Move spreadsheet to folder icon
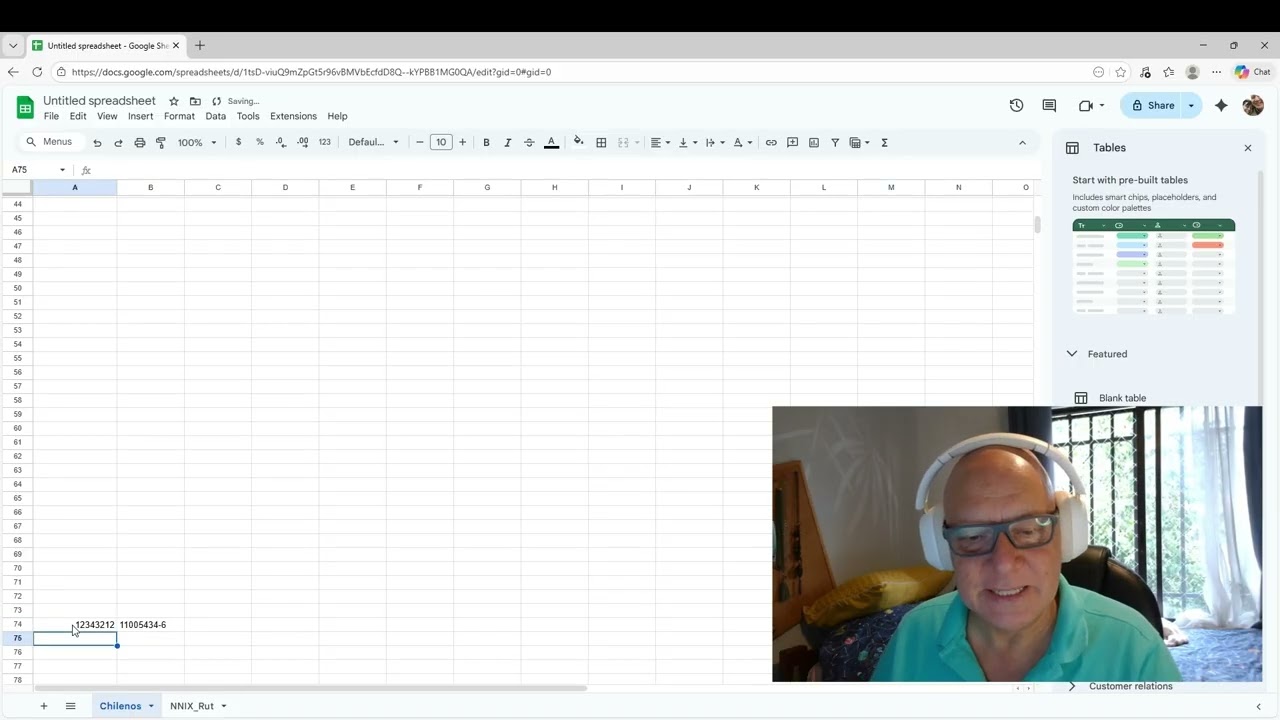 (x=195, y=101)
